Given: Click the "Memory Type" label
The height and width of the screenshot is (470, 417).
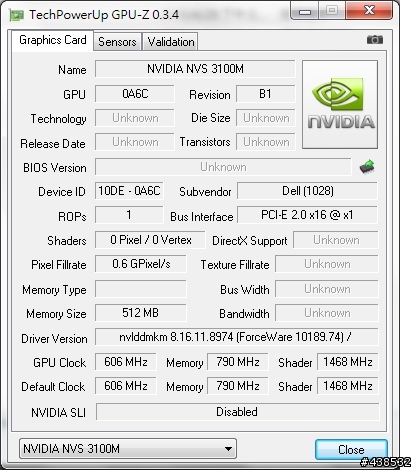Looking at the screenshot, I should click(x=54, y=290).
